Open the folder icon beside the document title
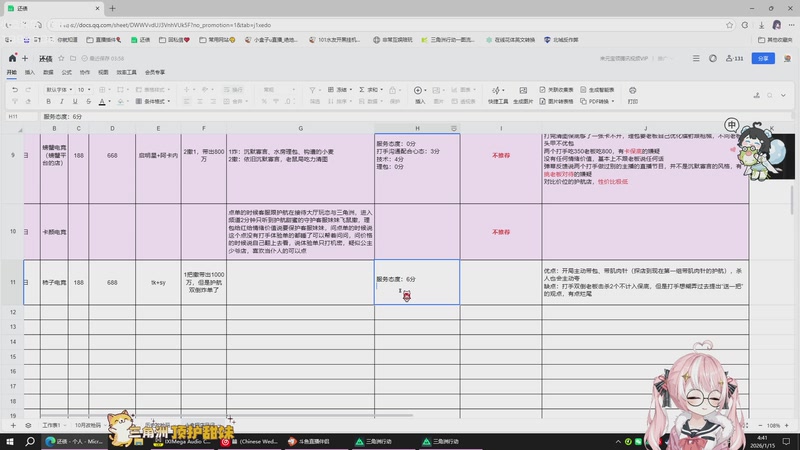The image size is (800, 450). pyautogui.click(x=73, y=58)
